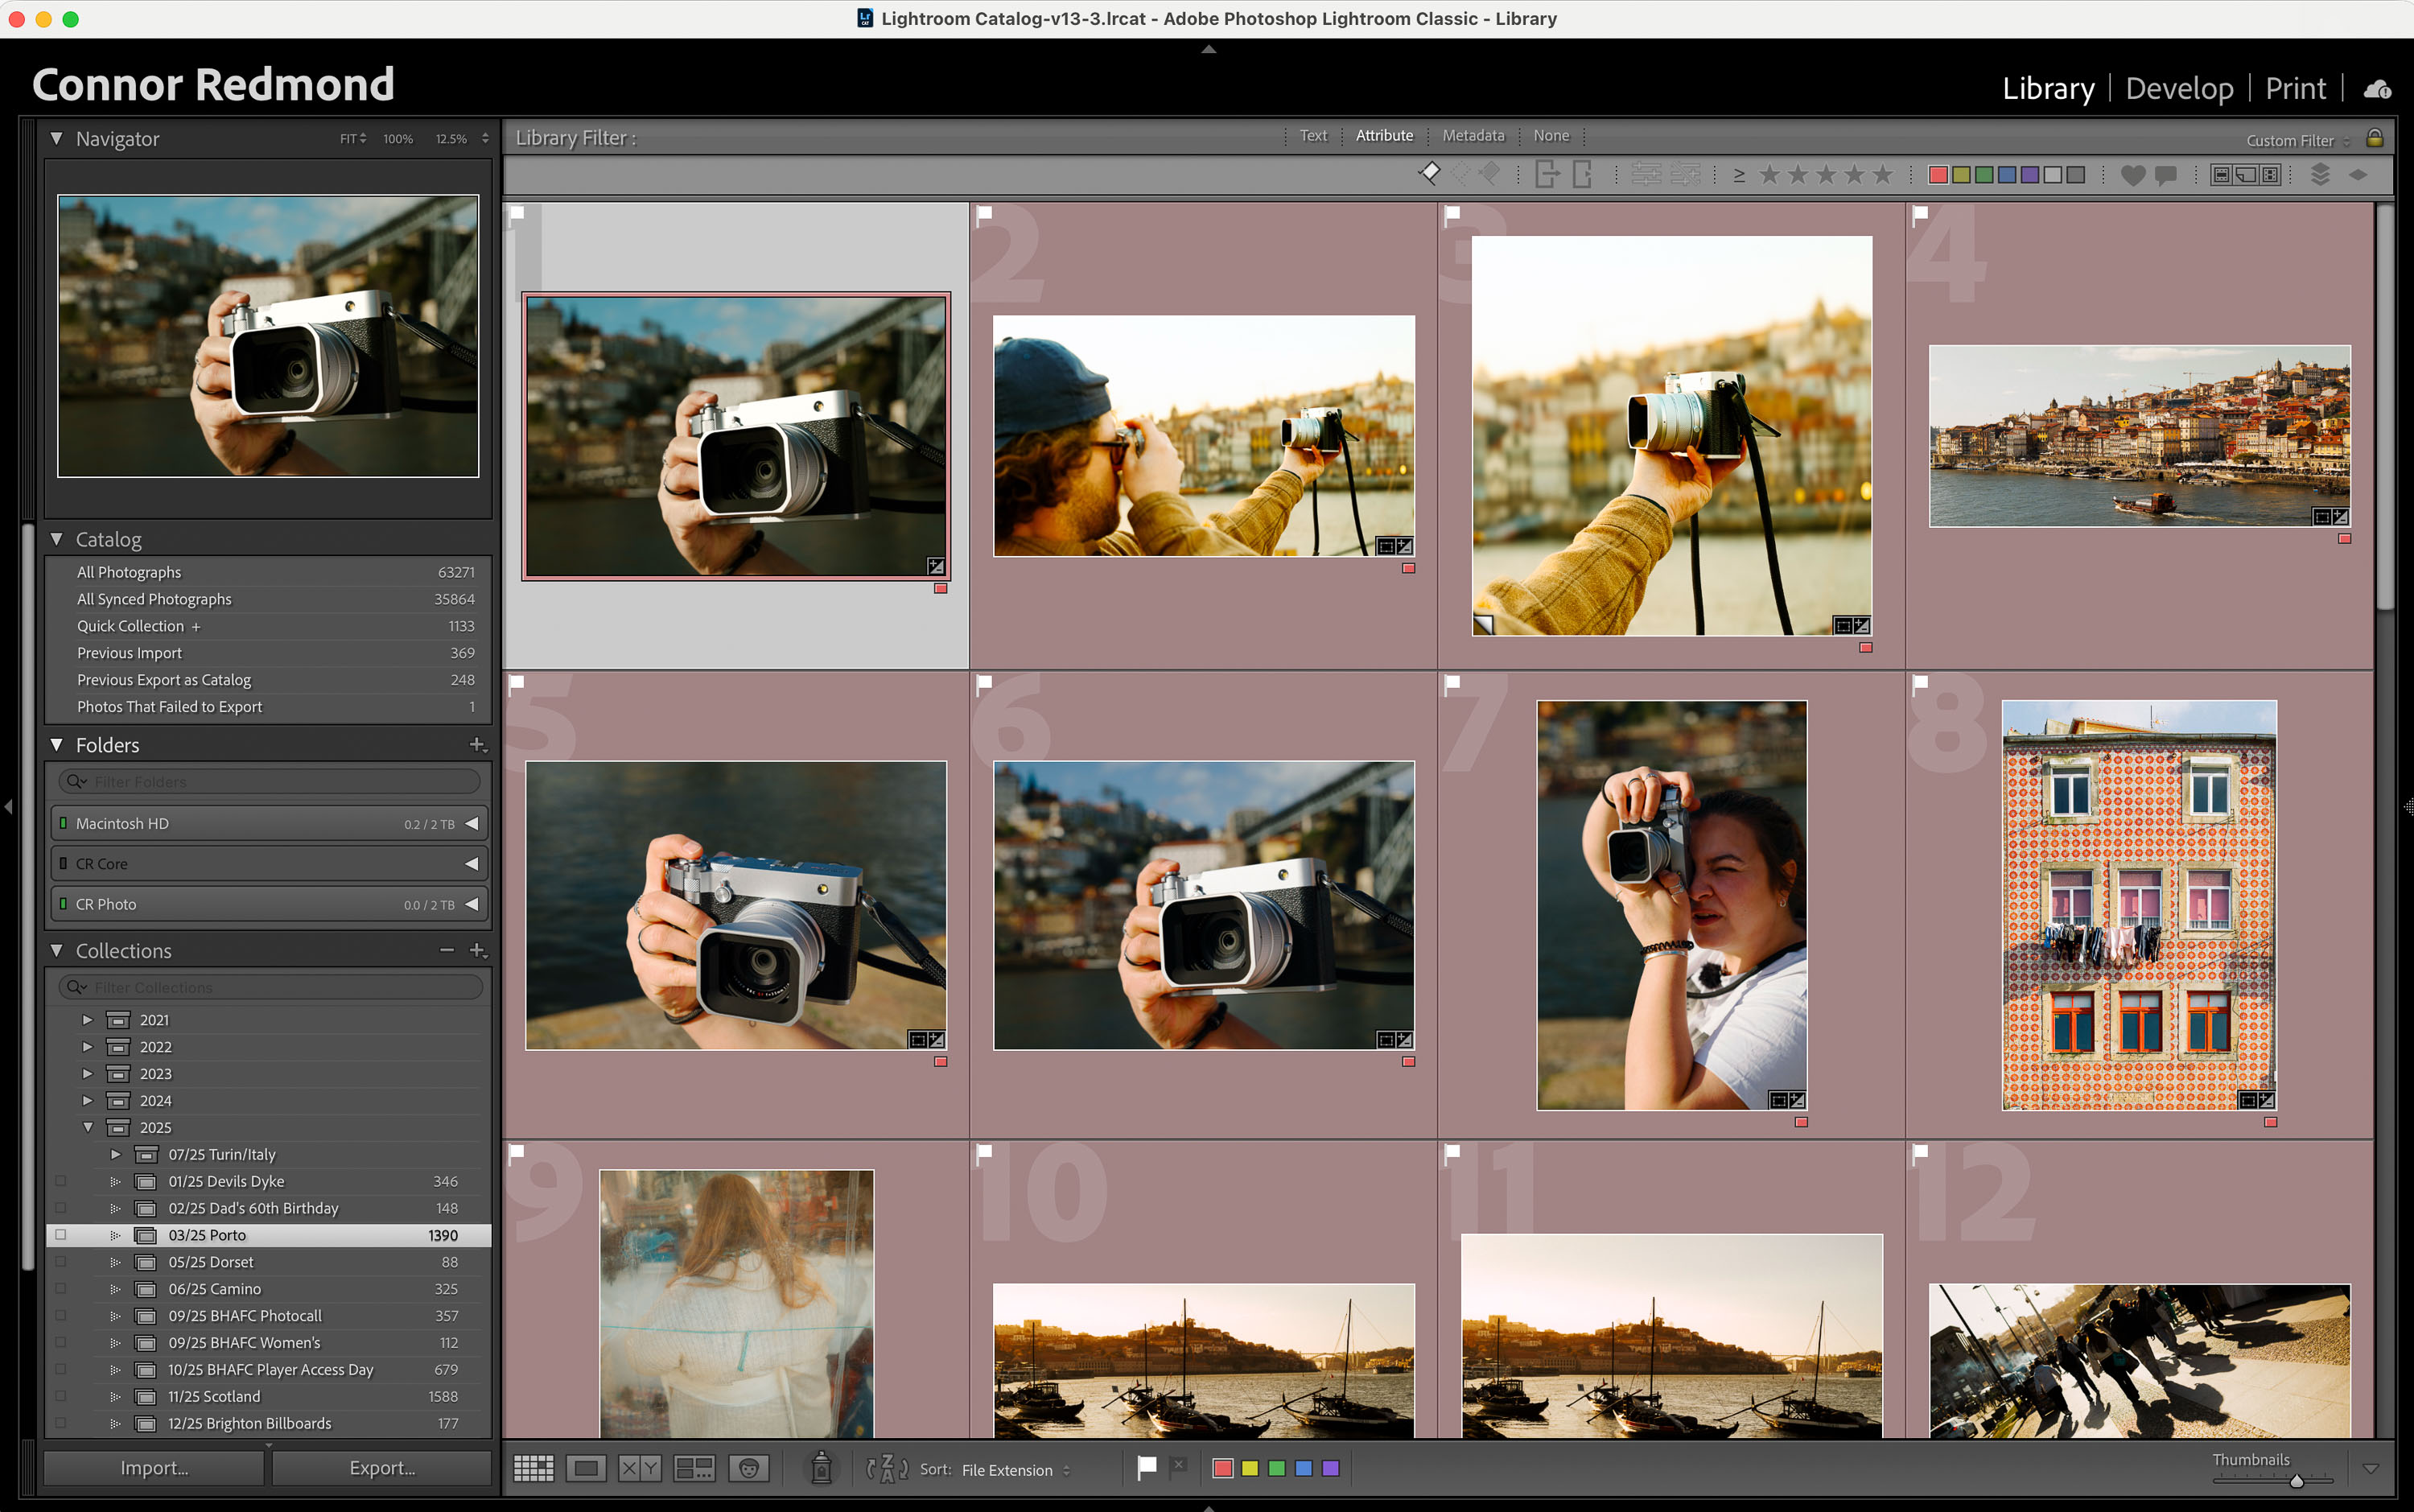Expand the 2021 collection set
Screen dimensions: 2414x1512
88,1020
